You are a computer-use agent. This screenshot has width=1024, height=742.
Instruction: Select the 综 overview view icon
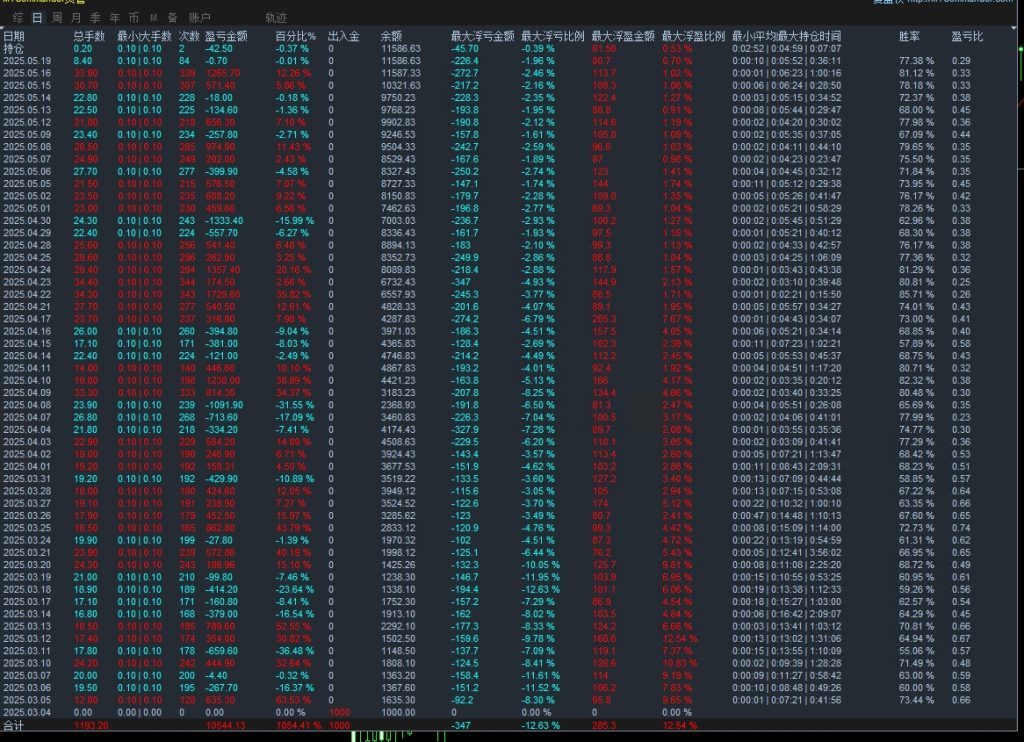[16, 18]
